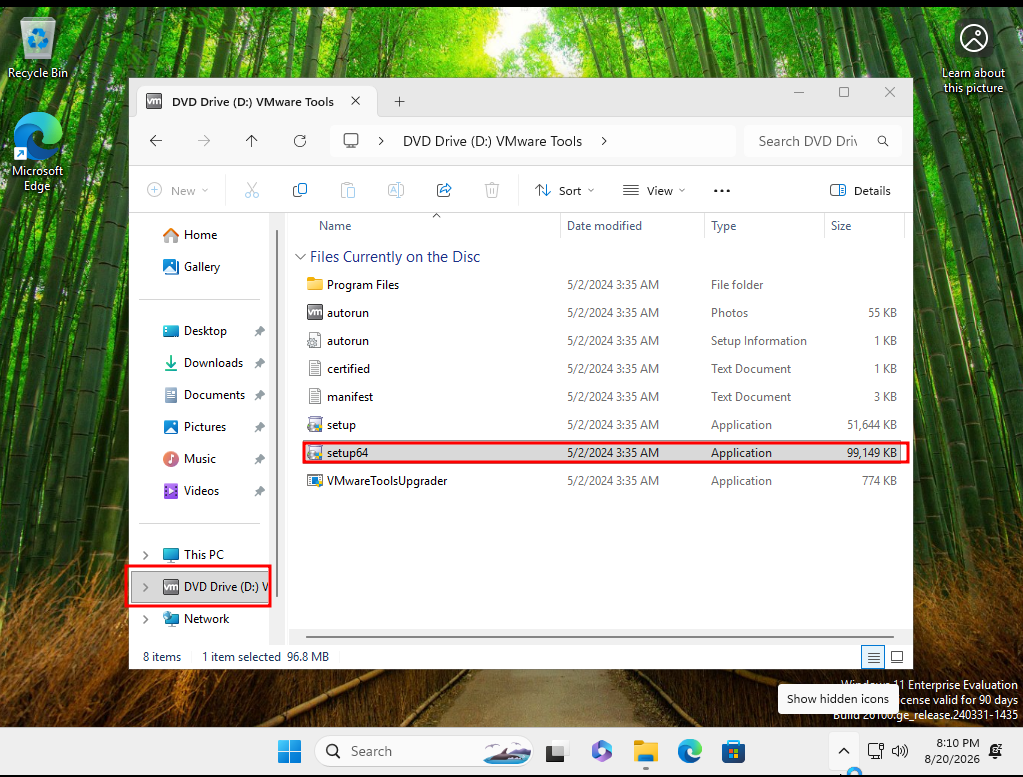Expand This PC in navigation pane

click(x=145, y=555)
